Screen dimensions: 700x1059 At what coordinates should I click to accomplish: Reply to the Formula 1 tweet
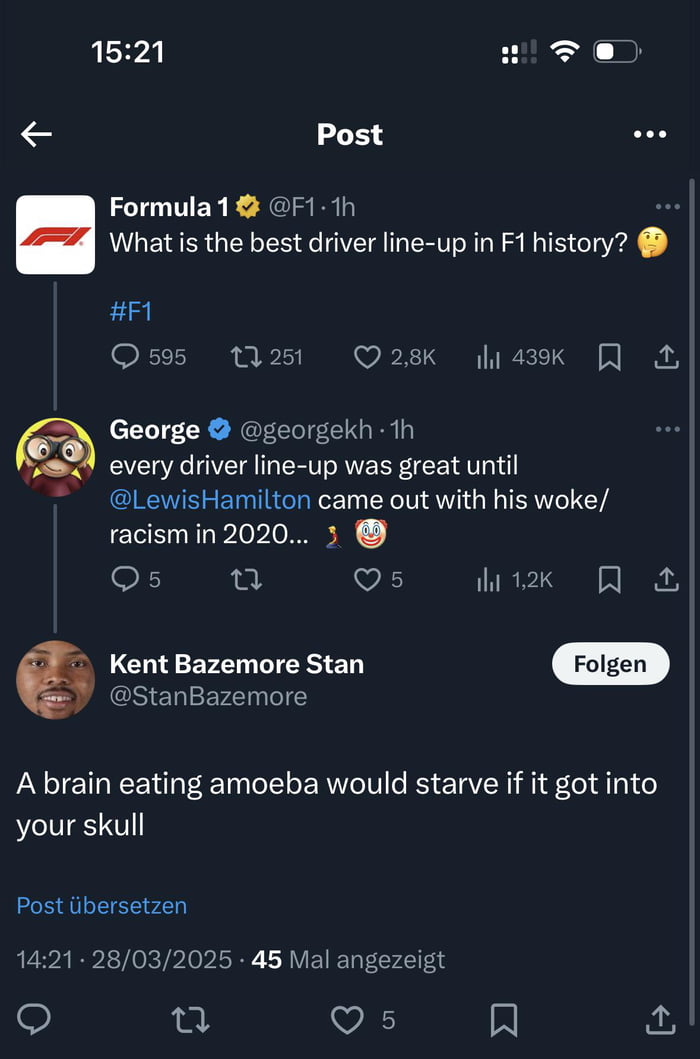coord(125,357)
